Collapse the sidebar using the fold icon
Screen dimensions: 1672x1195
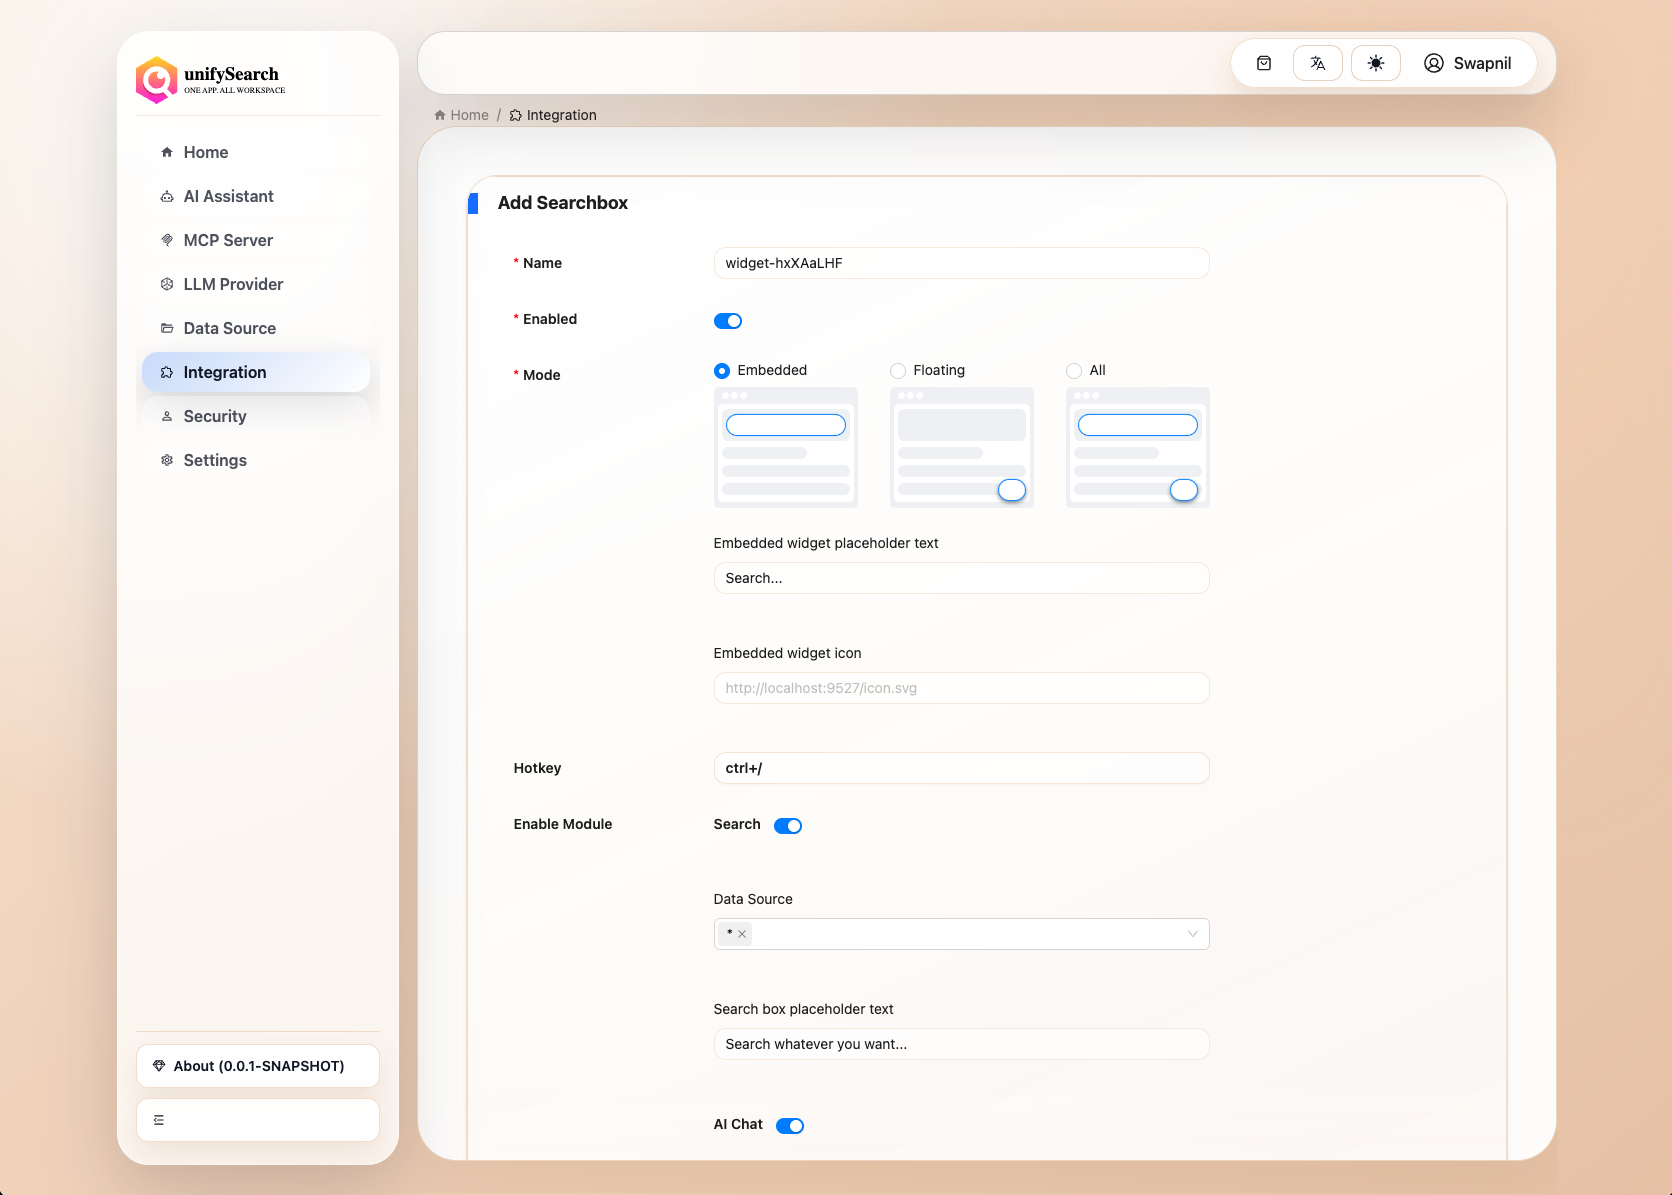pyautogui.click(x=159, y=1120)
